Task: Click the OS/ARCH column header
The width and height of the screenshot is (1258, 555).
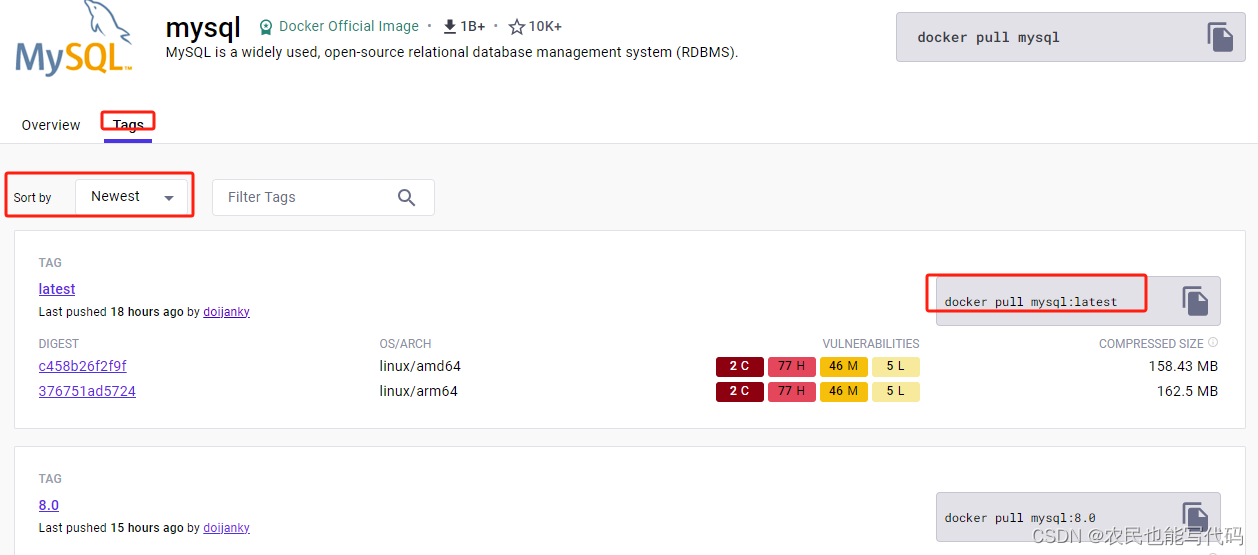Action: [406, 343]
